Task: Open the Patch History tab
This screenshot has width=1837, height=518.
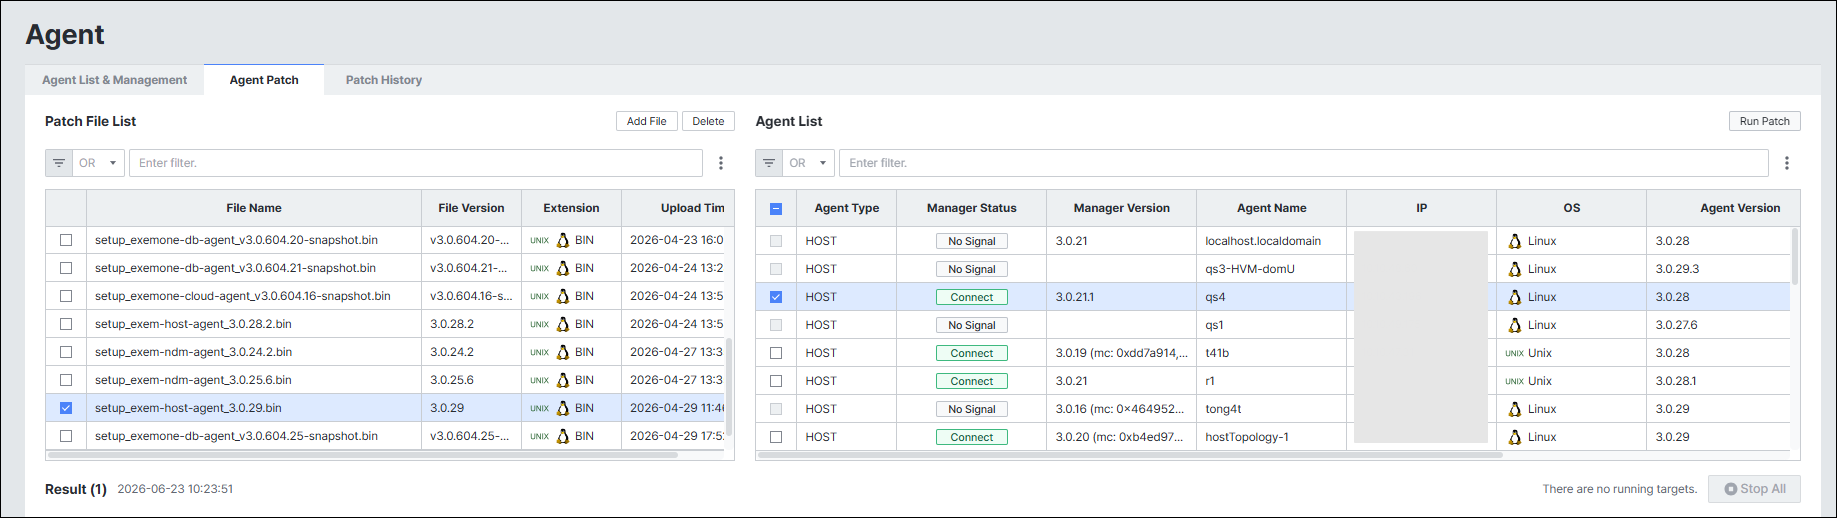Action: (384, 80)
